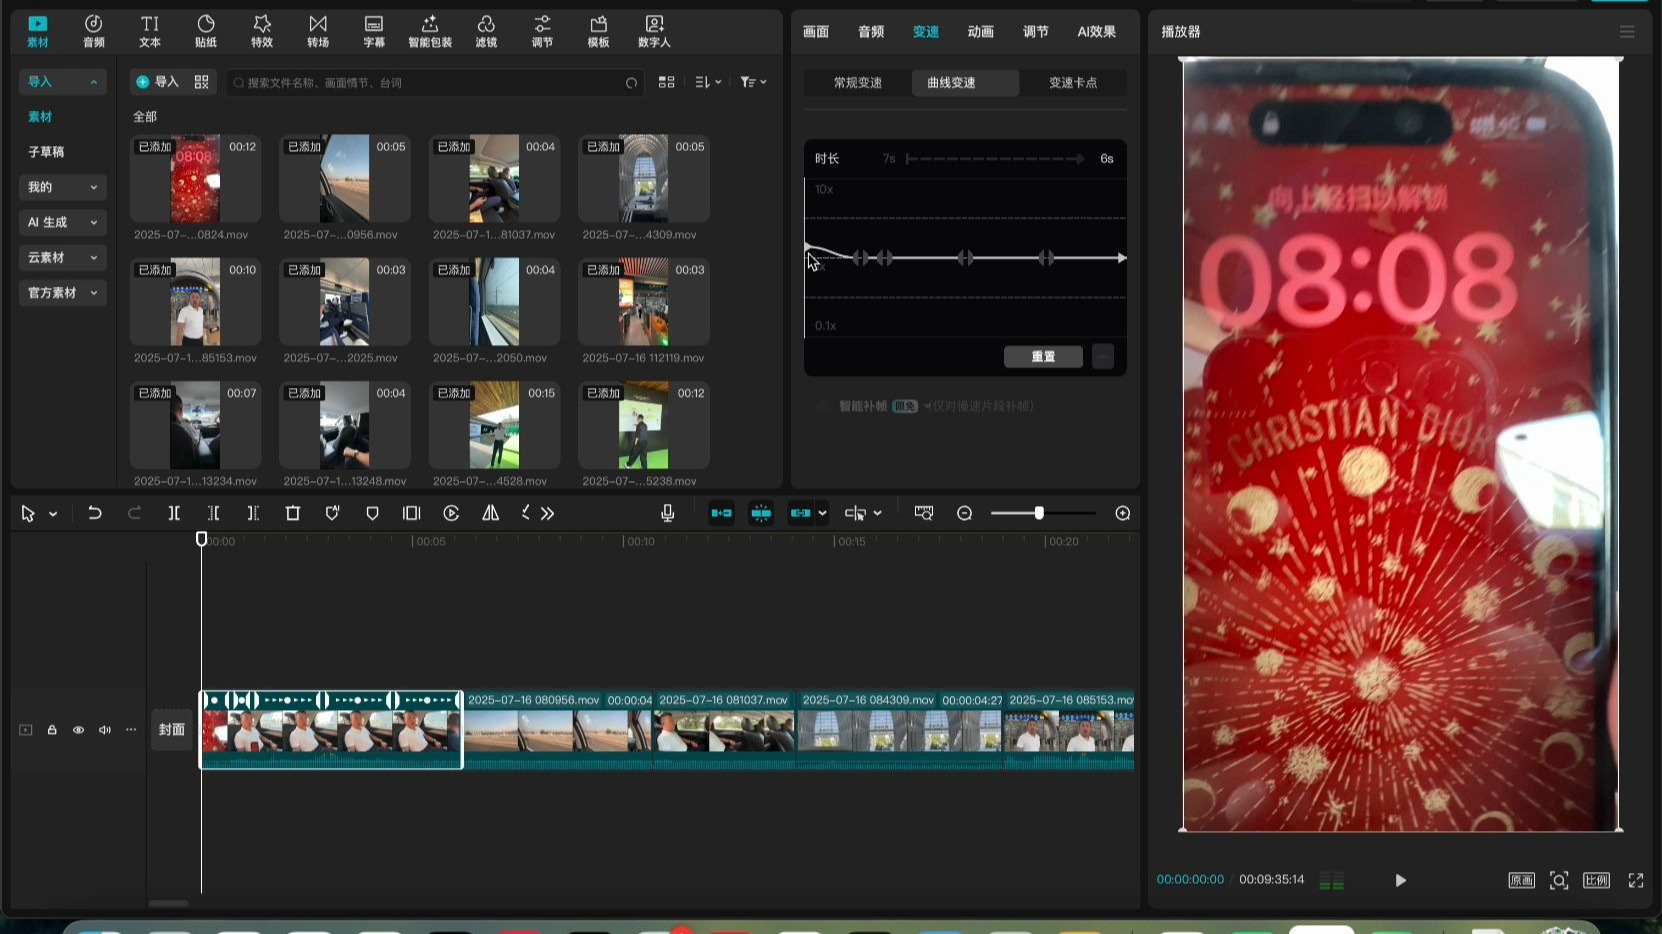Open the linkage options dropdown arrow

tap(822, 513)
